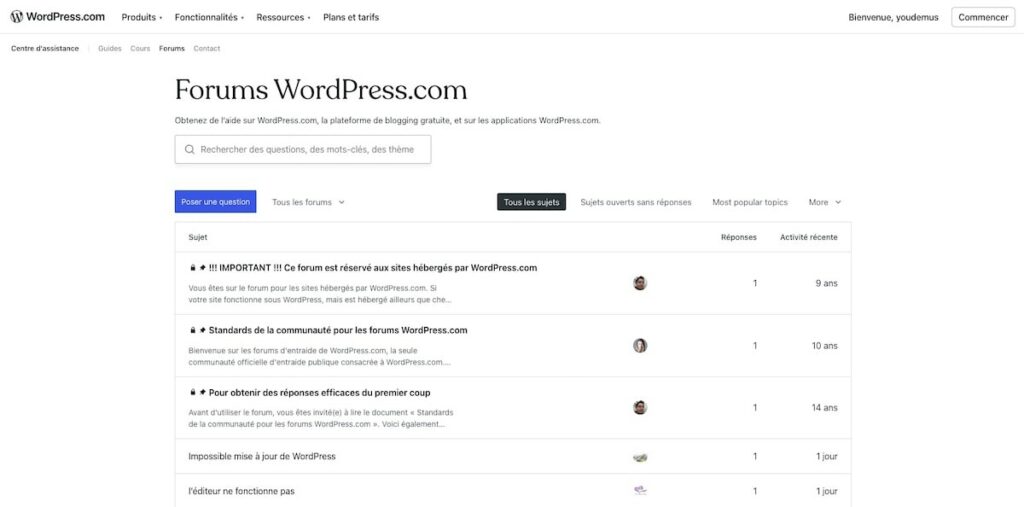Expand the Produits menu
The height and width of the screenshot is (507, 1024).
pos(142,18)
